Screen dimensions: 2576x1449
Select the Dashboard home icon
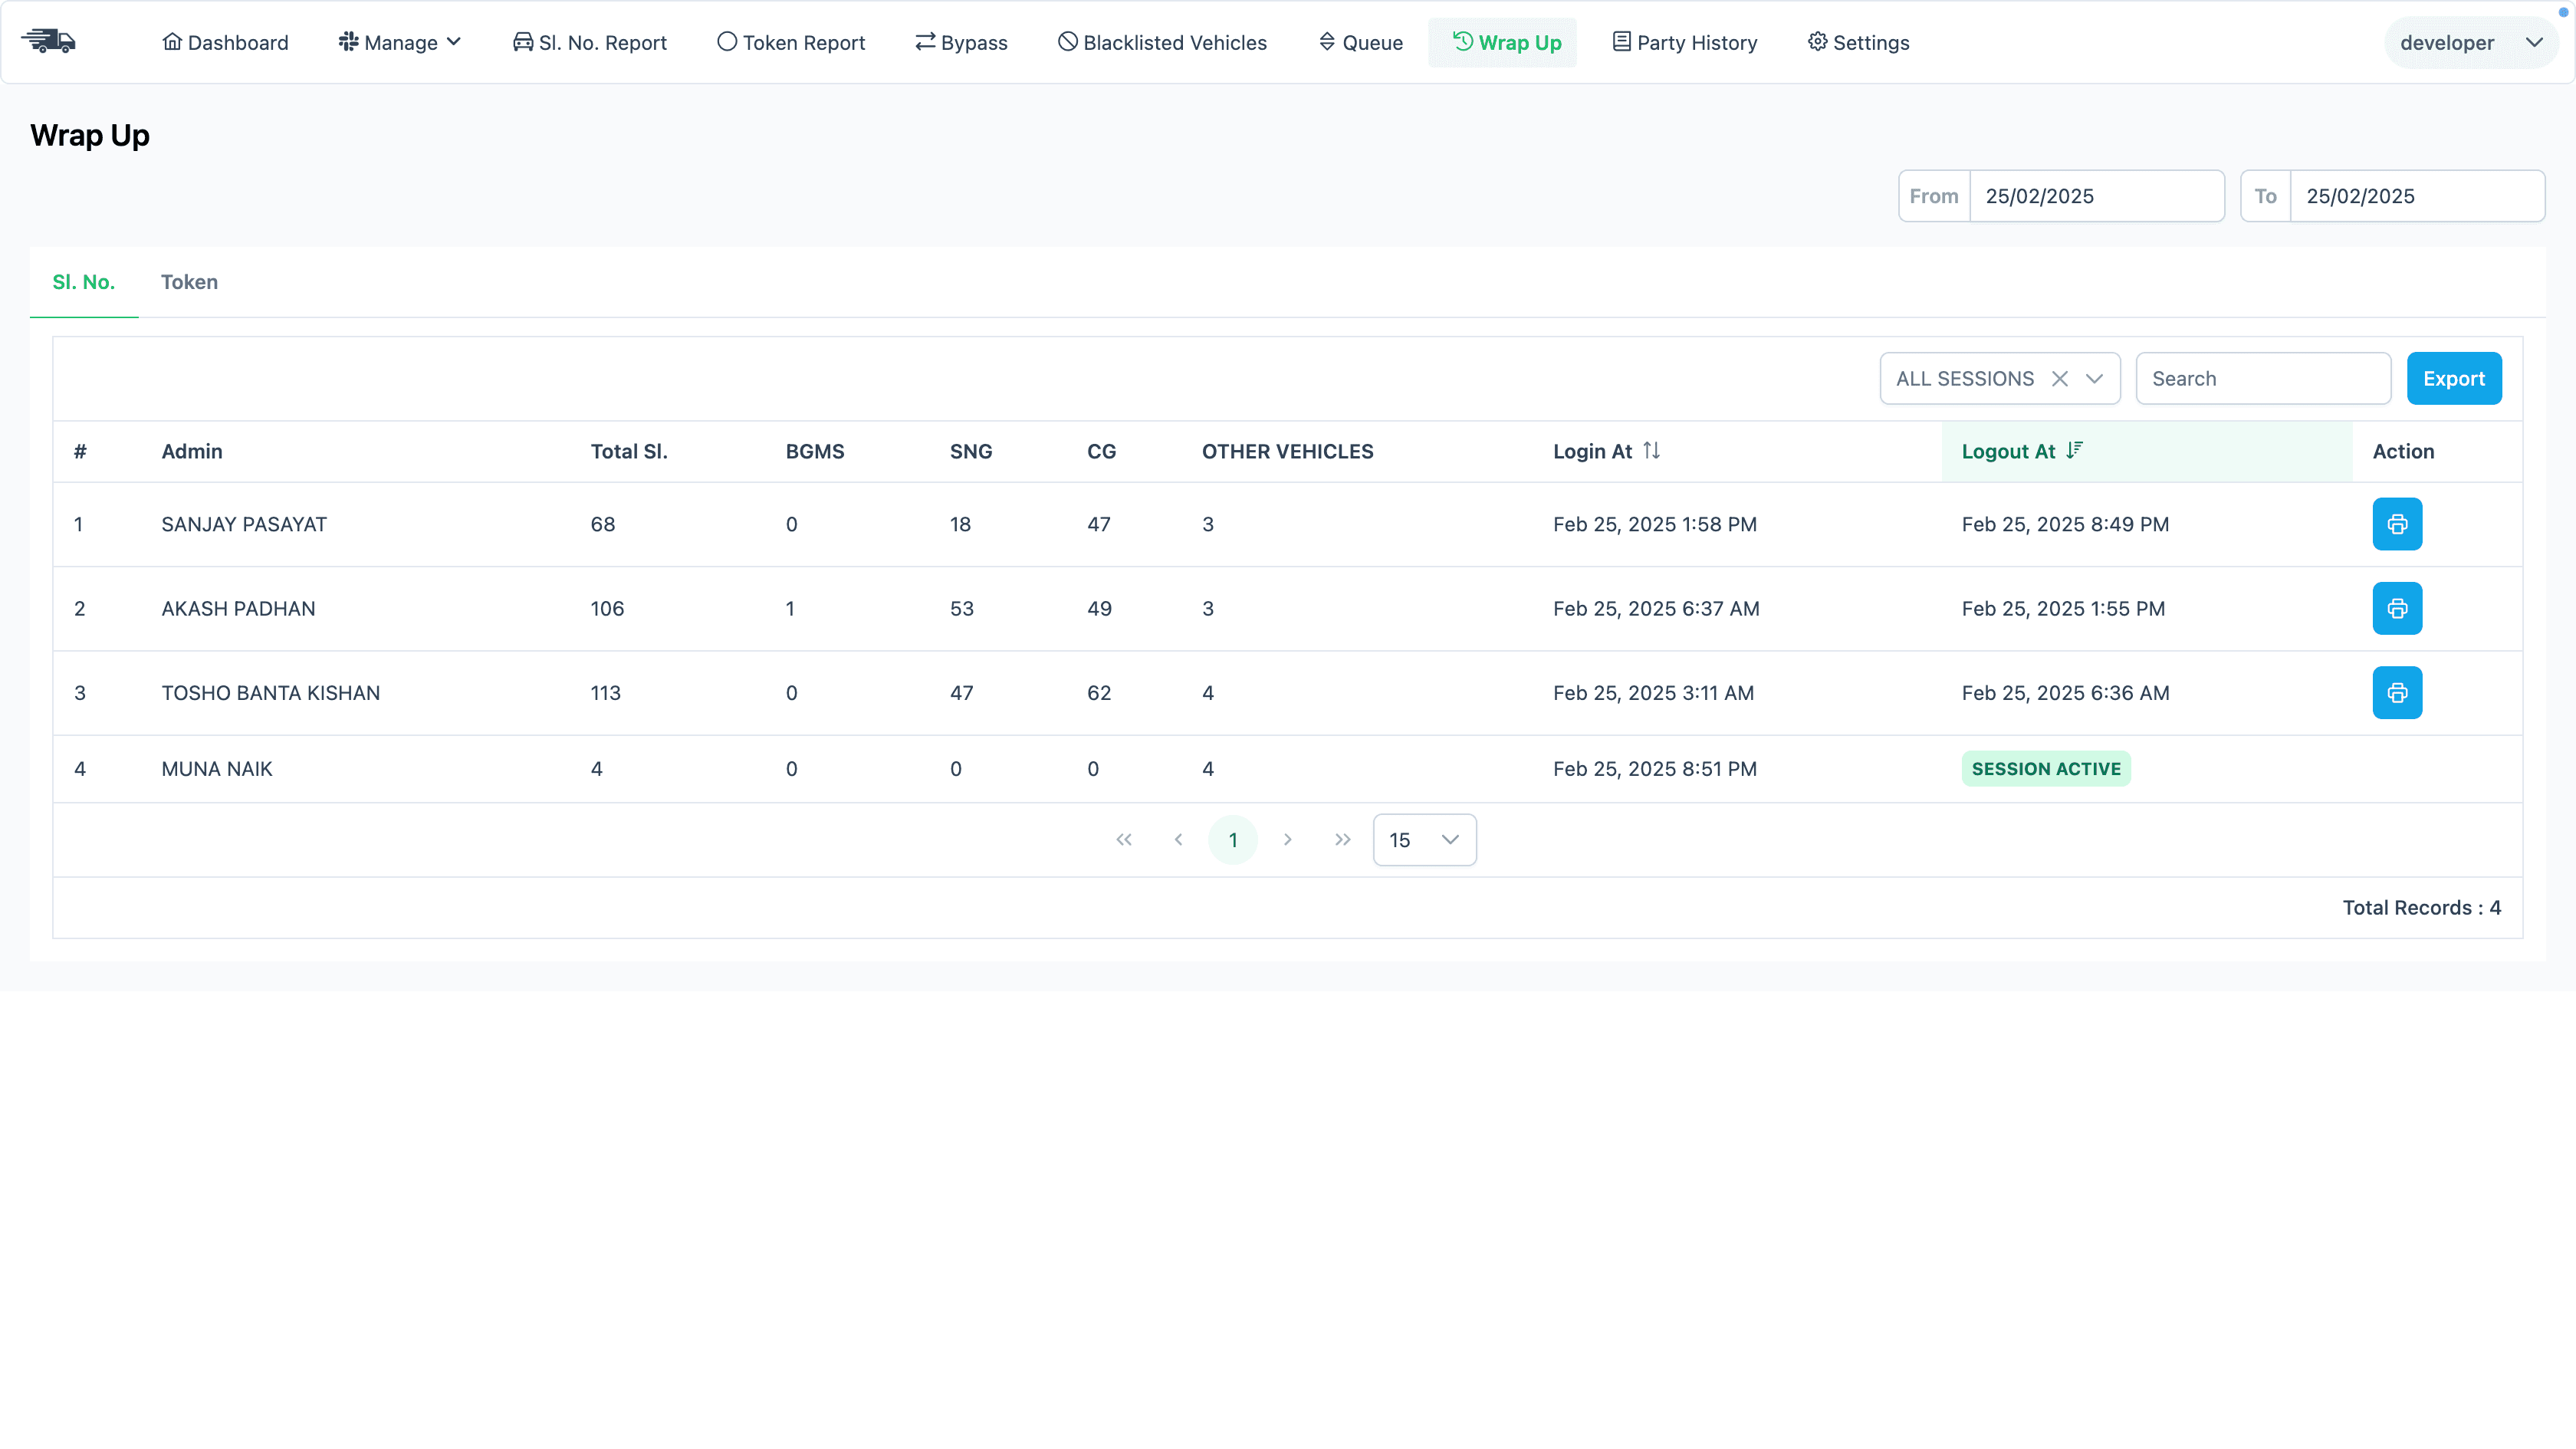[x=172, y=41]
